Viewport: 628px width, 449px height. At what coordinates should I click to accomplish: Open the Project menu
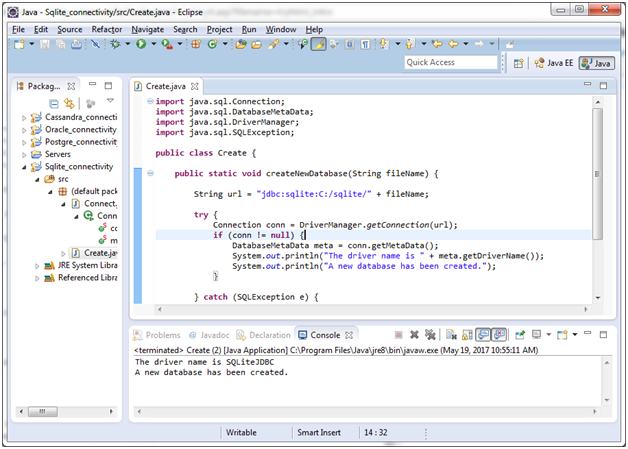[x=219, y=29]
